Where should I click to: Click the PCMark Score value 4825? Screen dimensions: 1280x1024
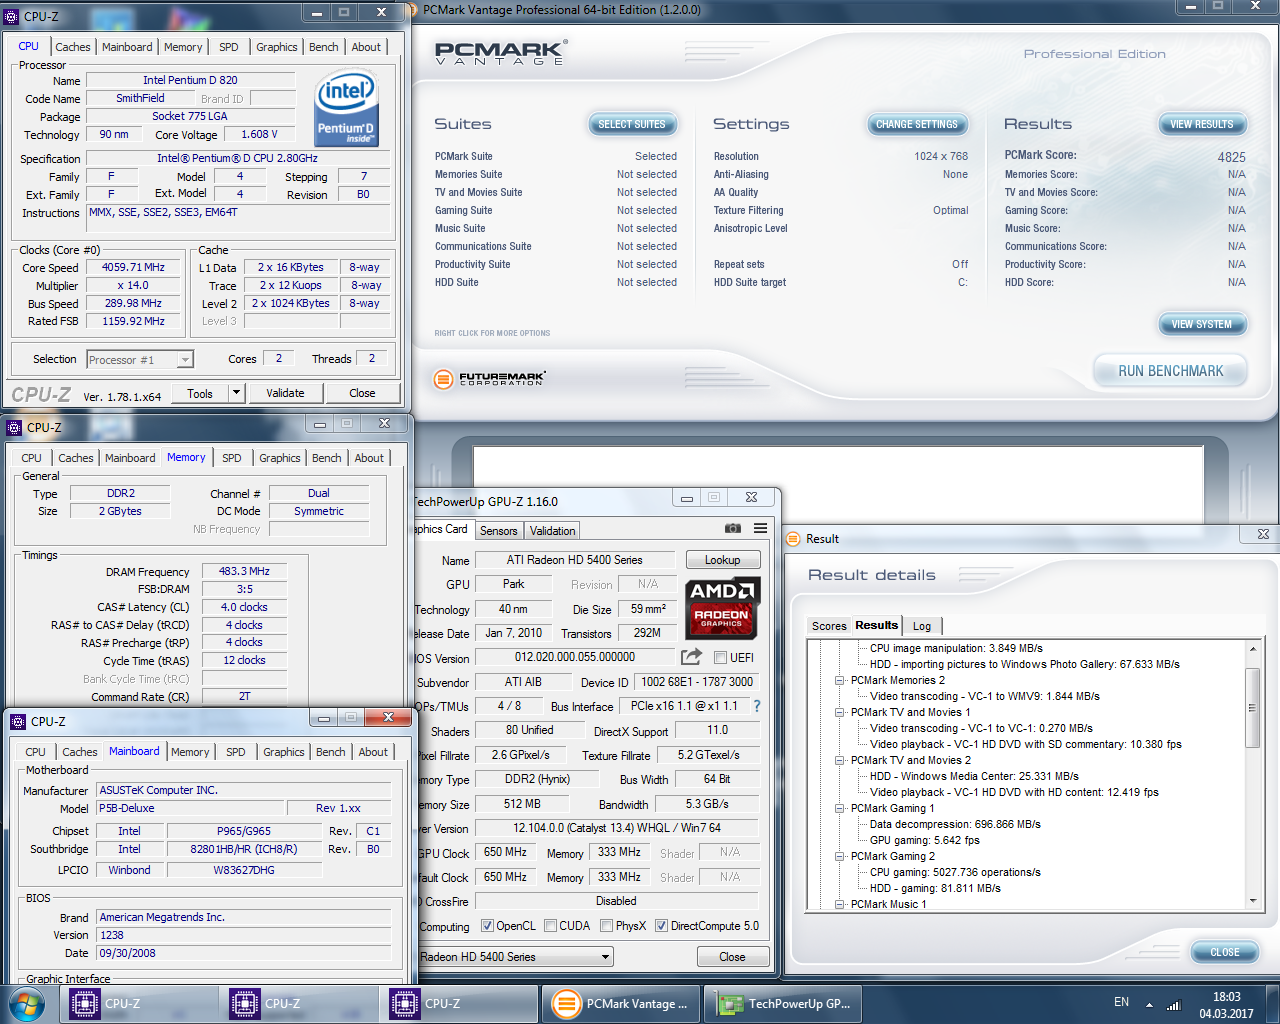tap(1231, 157)
